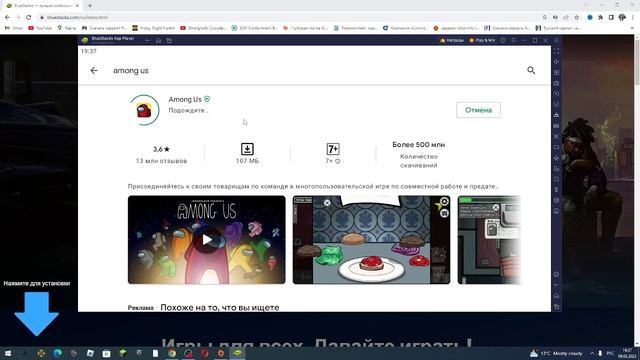Open Chrome extensions puzzle icon
640x360 pixels.
point(600,17)
